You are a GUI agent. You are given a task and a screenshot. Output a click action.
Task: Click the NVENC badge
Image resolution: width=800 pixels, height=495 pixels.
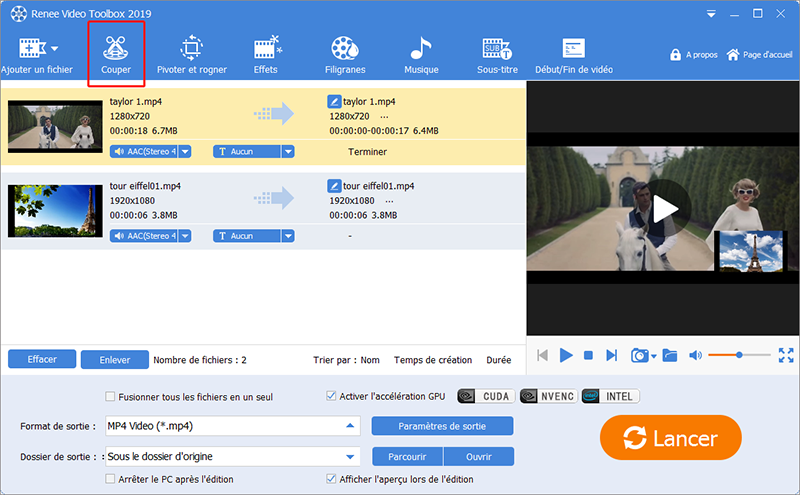(548, 396)
